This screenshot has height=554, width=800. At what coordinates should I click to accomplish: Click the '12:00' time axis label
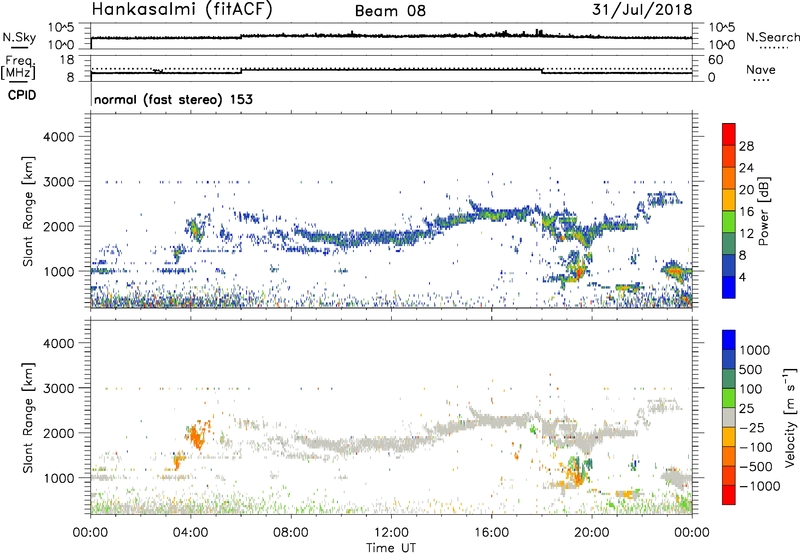pos(391,533)
